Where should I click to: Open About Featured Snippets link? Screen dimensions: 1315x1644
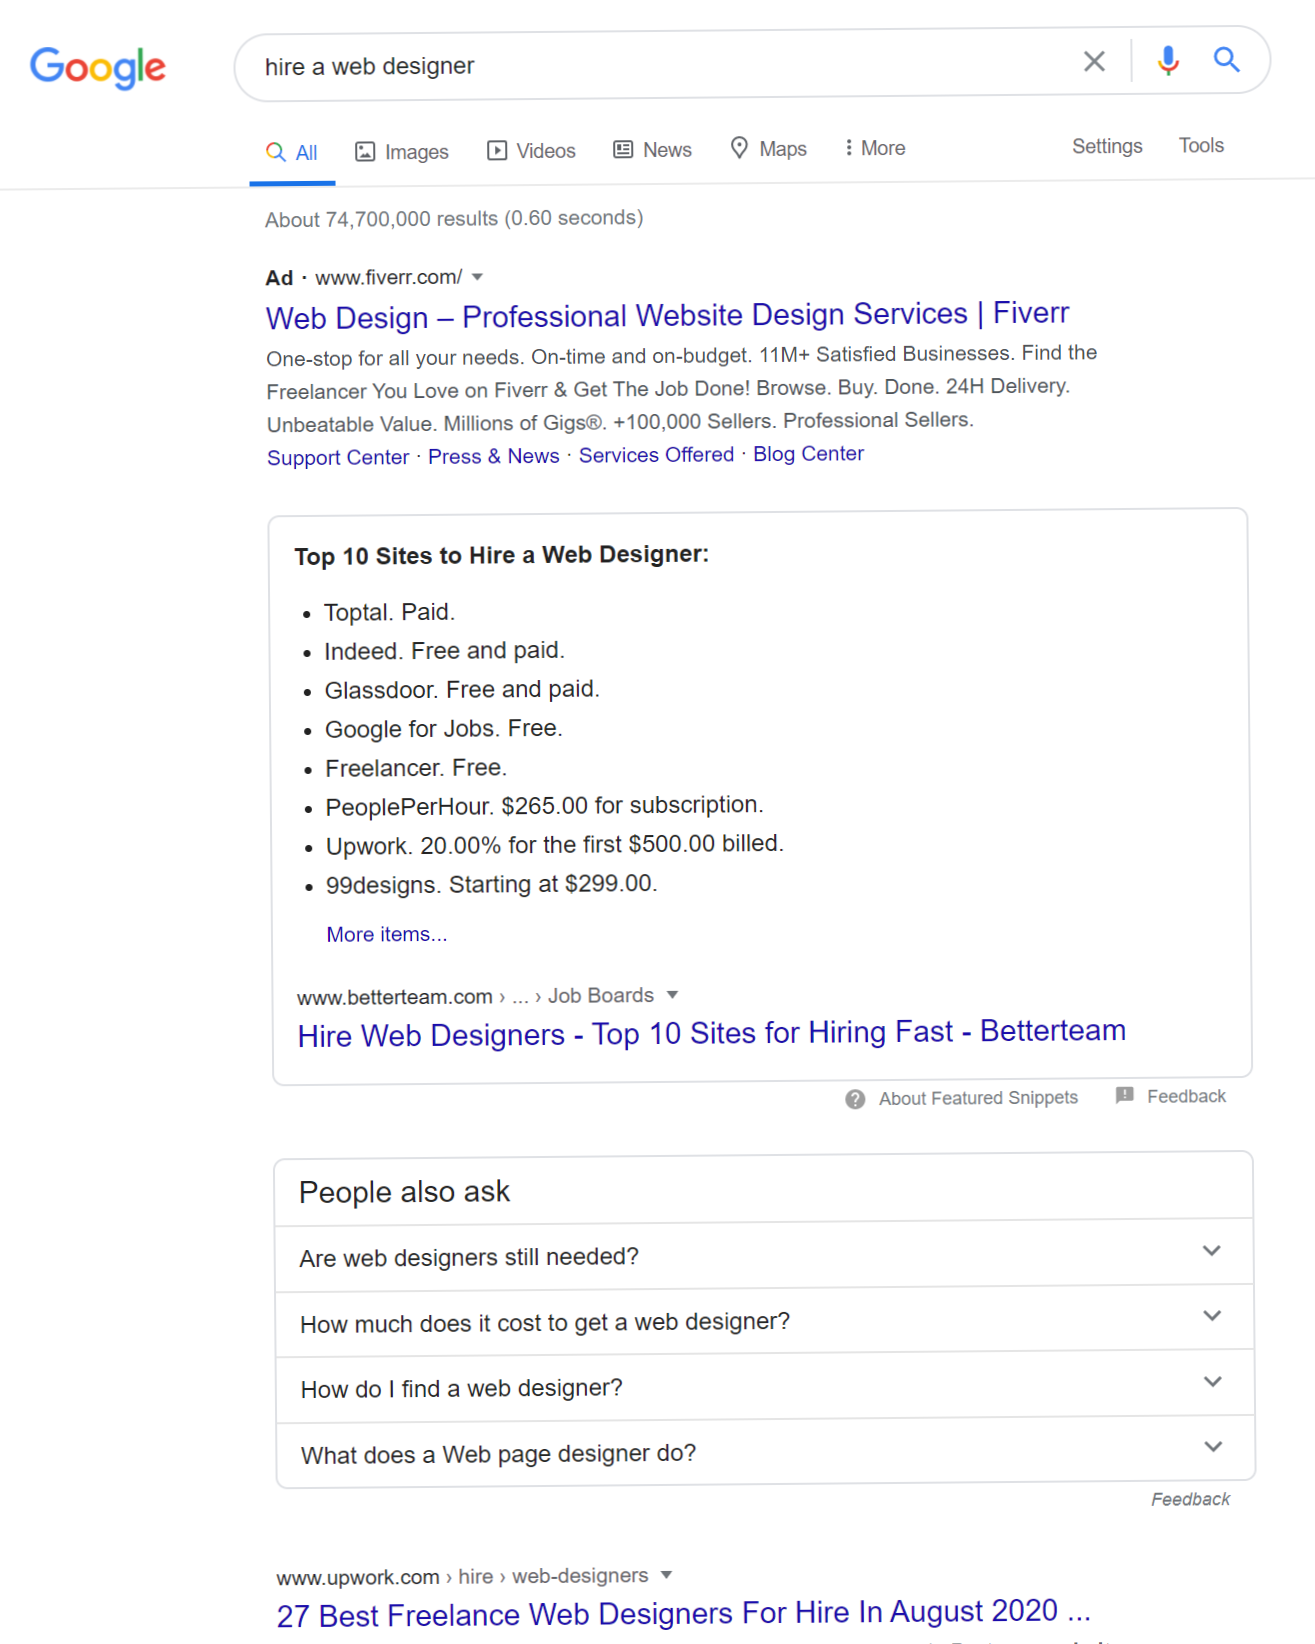click(978, 1098)
